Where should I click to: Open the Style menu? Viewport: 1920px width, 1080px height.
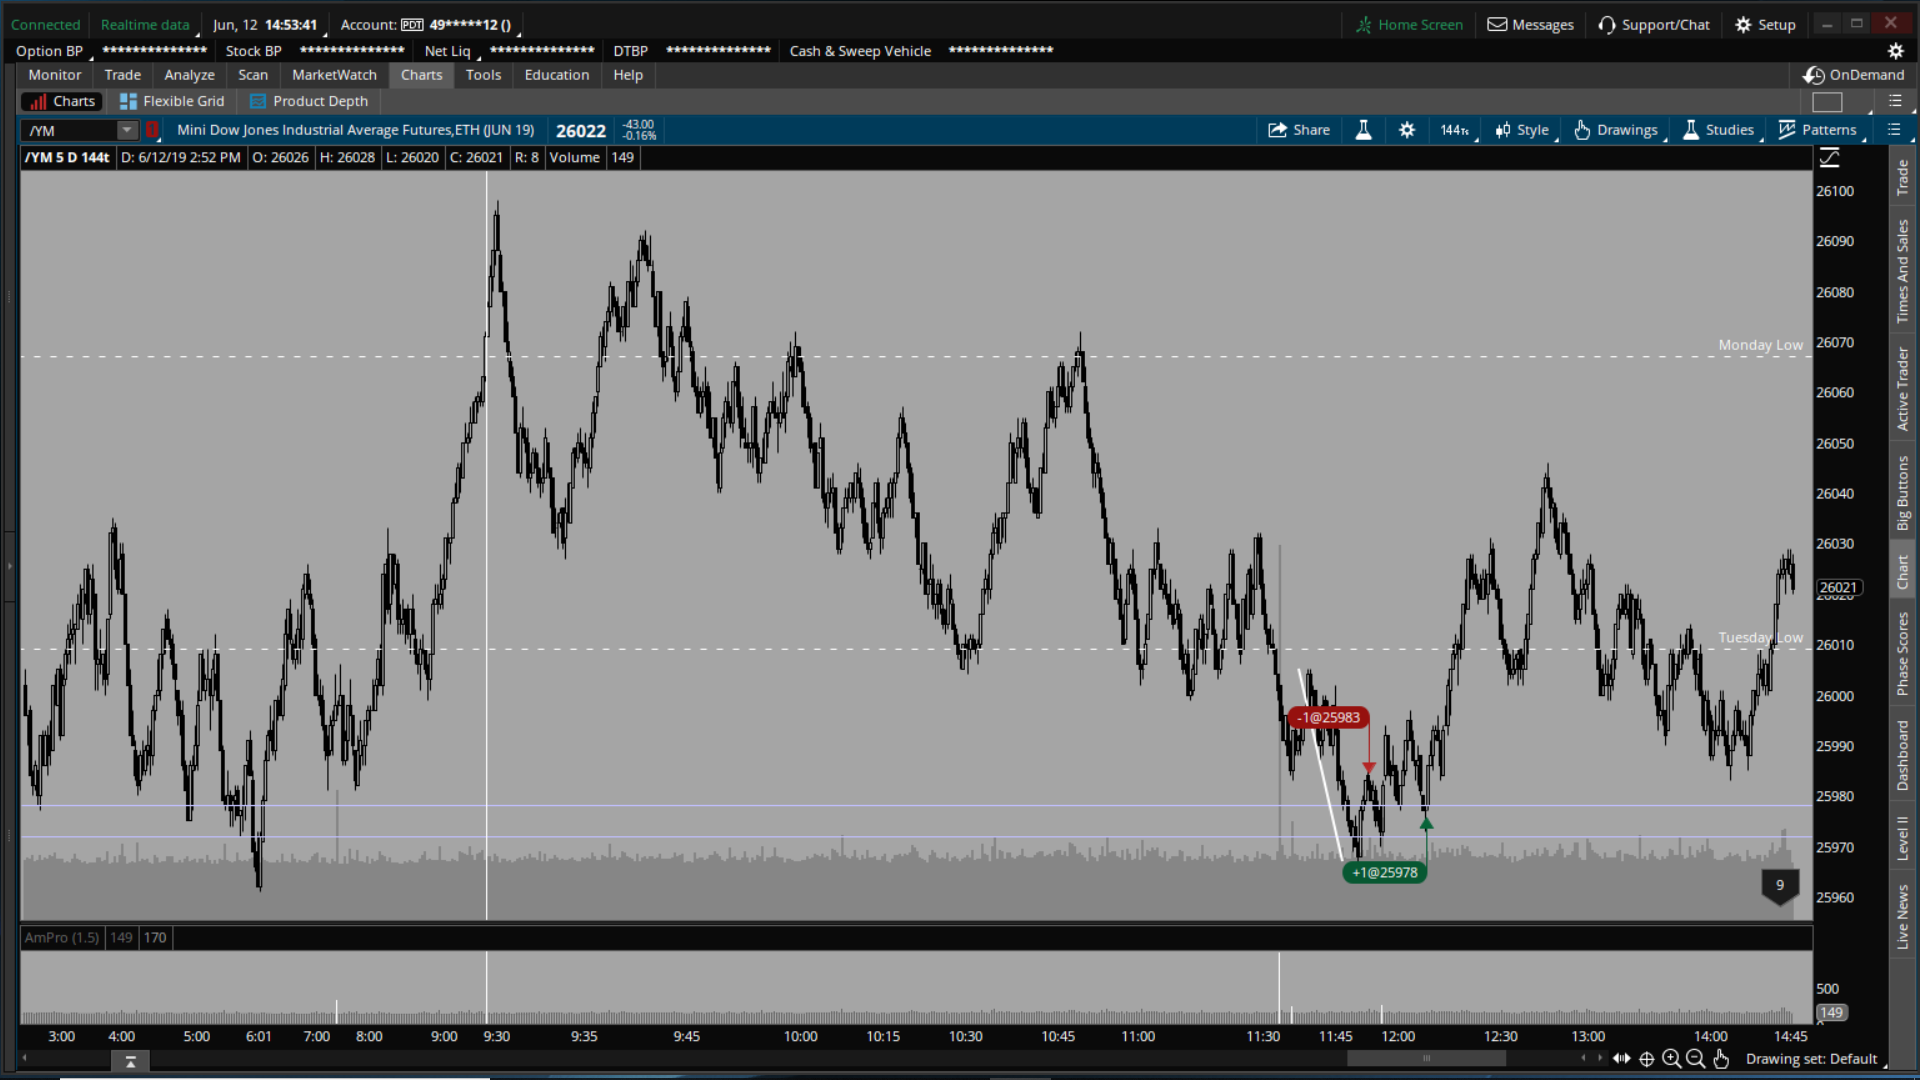pyautogui.click(x=1522, y=130)
